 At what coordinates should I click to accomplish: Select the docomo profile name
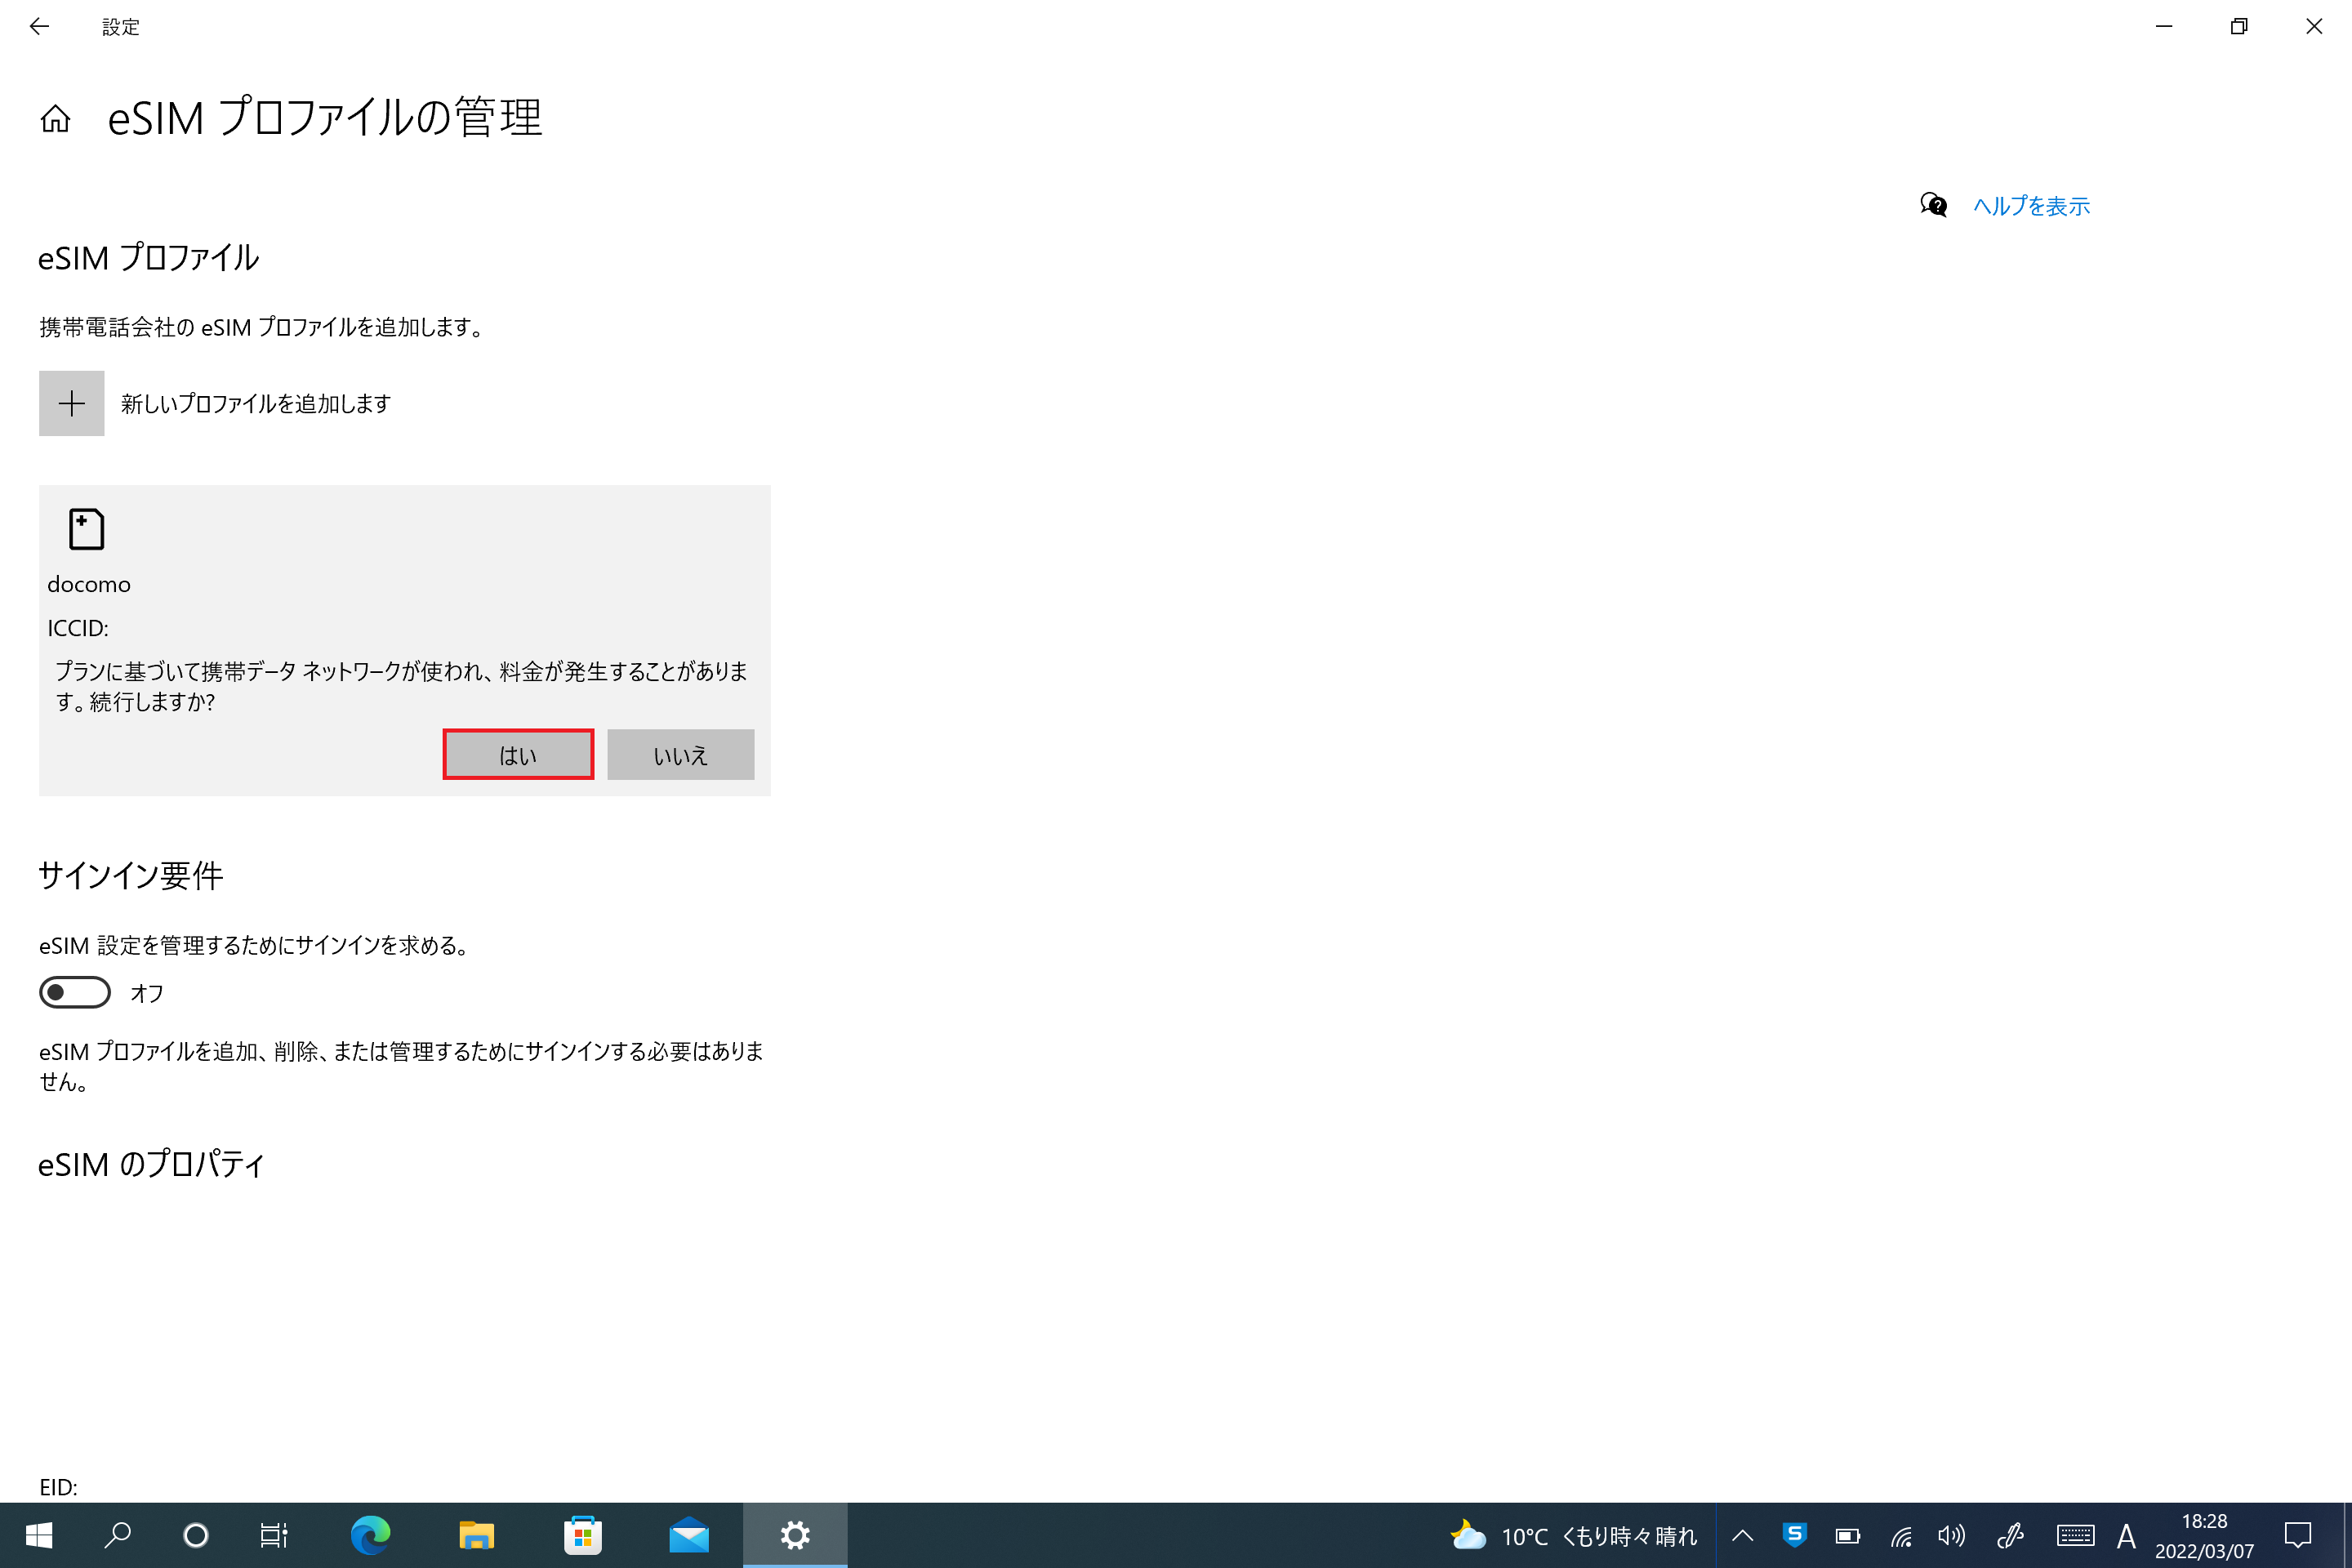pos(89,584)
